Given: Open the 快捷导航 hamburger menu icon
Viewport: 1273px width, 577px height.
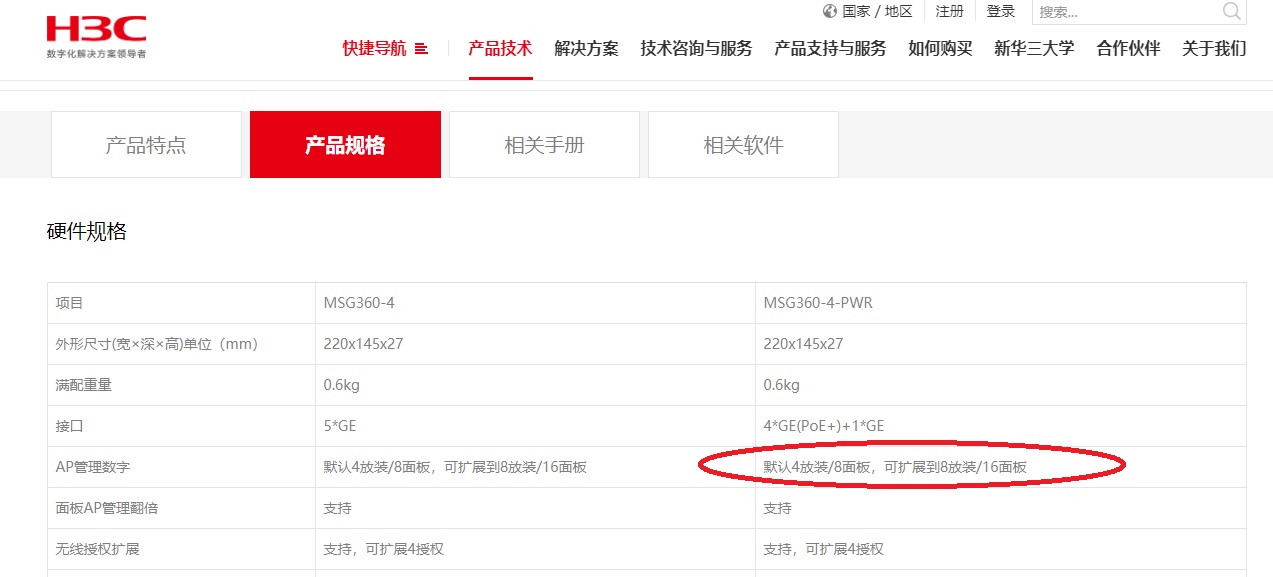Looking at the screenshot, I should click(x=421, y=48).
